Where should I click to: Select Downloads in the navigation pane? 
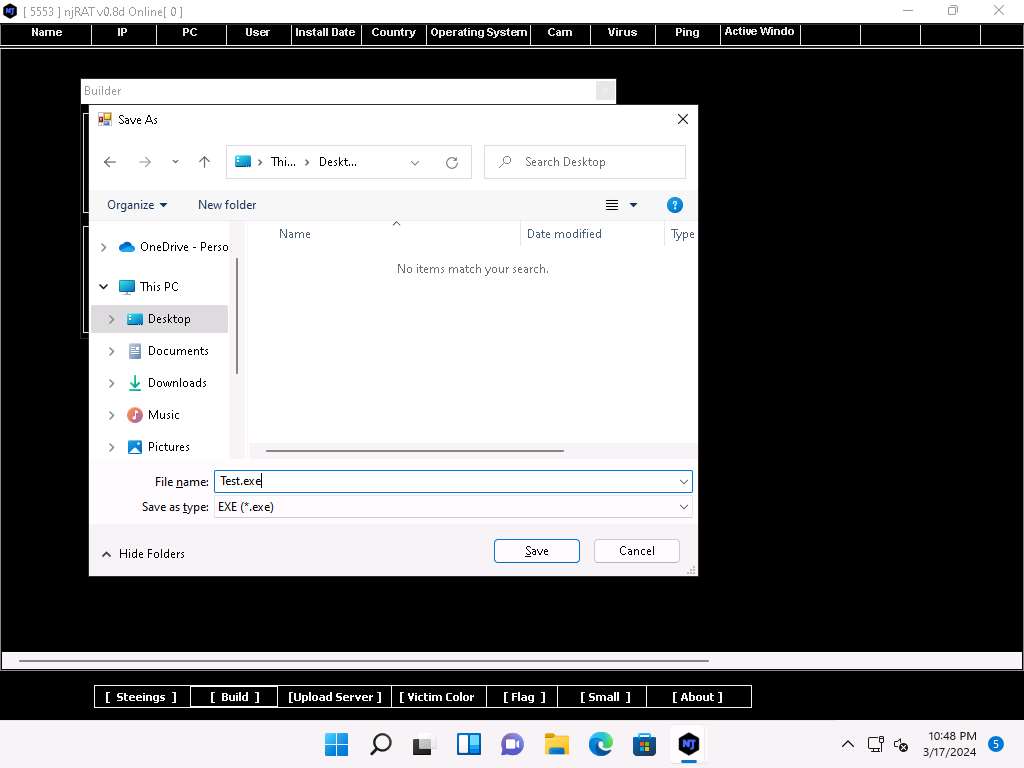(x=177, y=383)
